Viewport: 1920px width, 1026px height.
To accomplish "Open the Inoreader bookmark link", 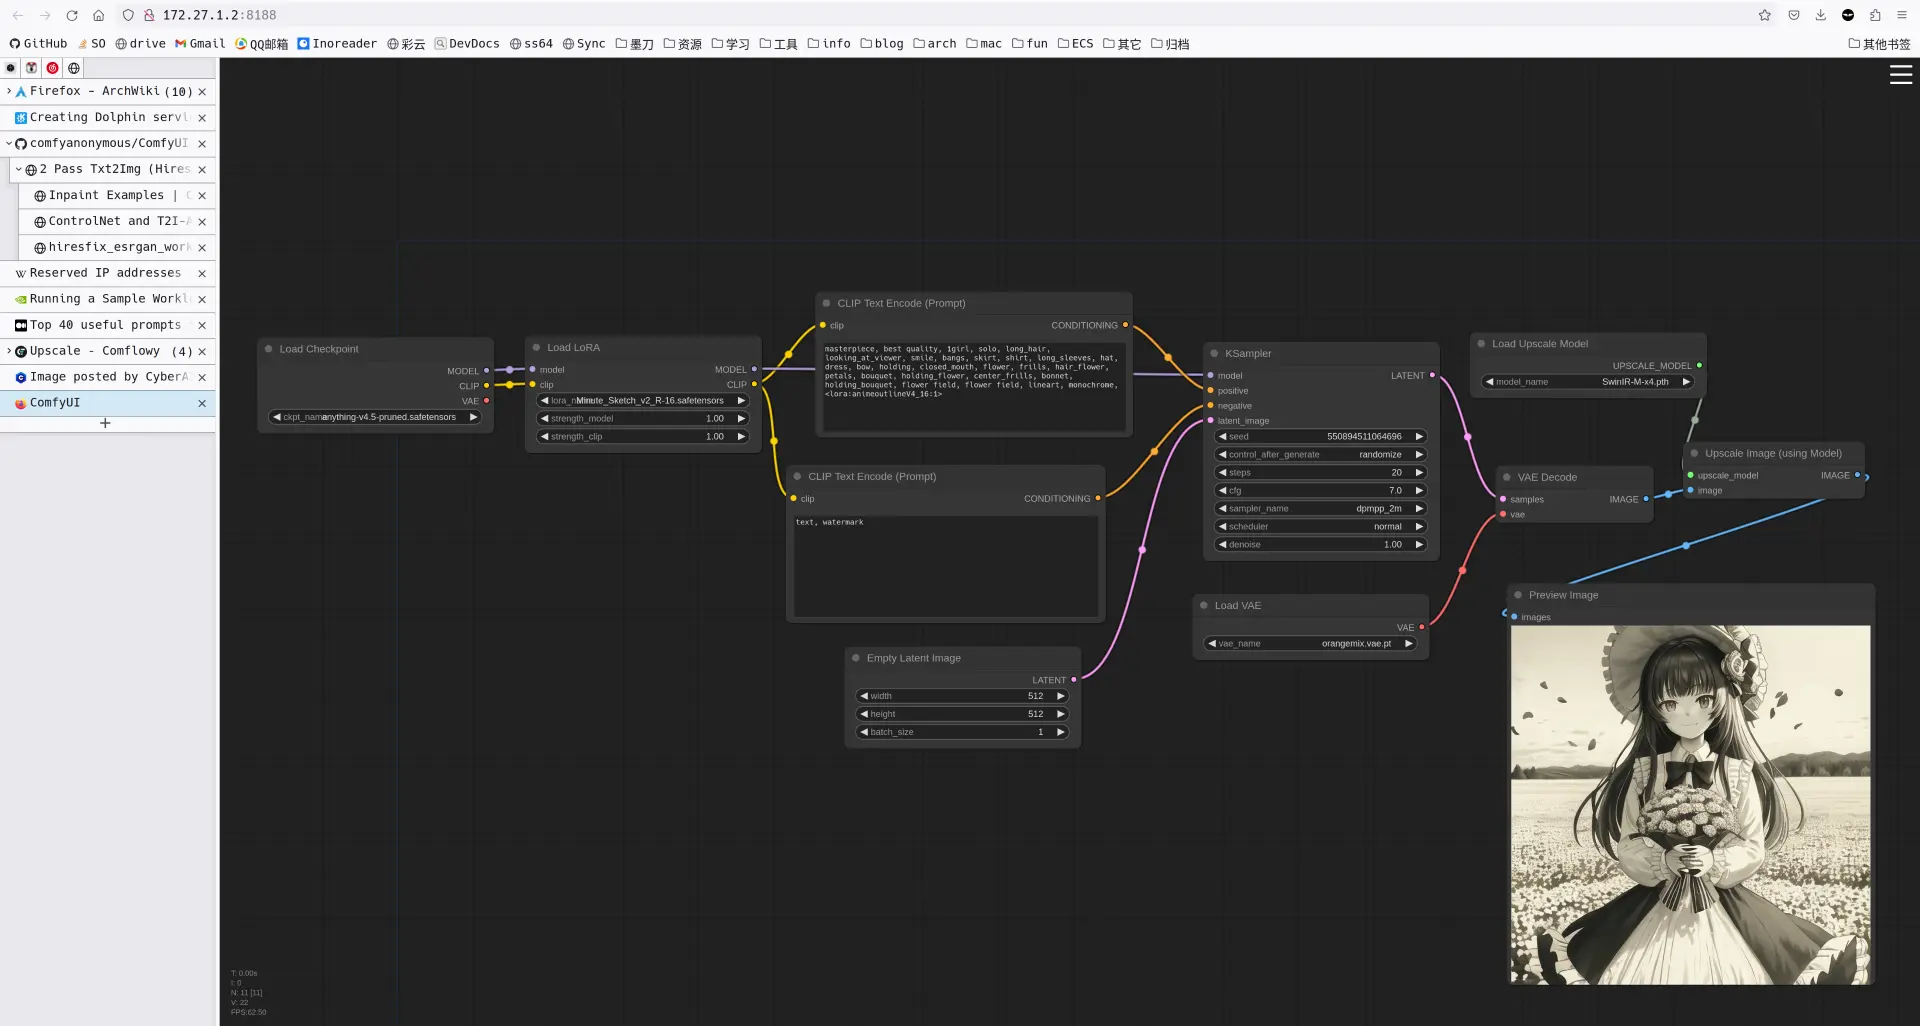I will point(336,44).
